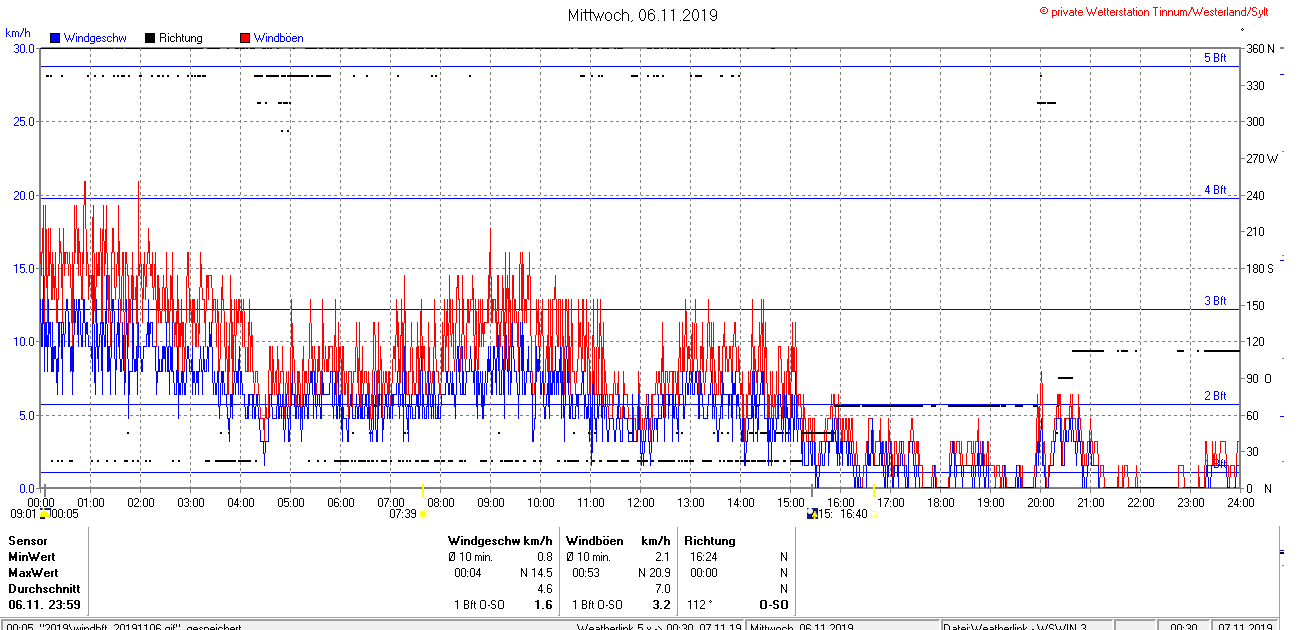1310x630 pixels.
Task: Click the moon icon below the 15:00 axis mark
Action: 811,514
